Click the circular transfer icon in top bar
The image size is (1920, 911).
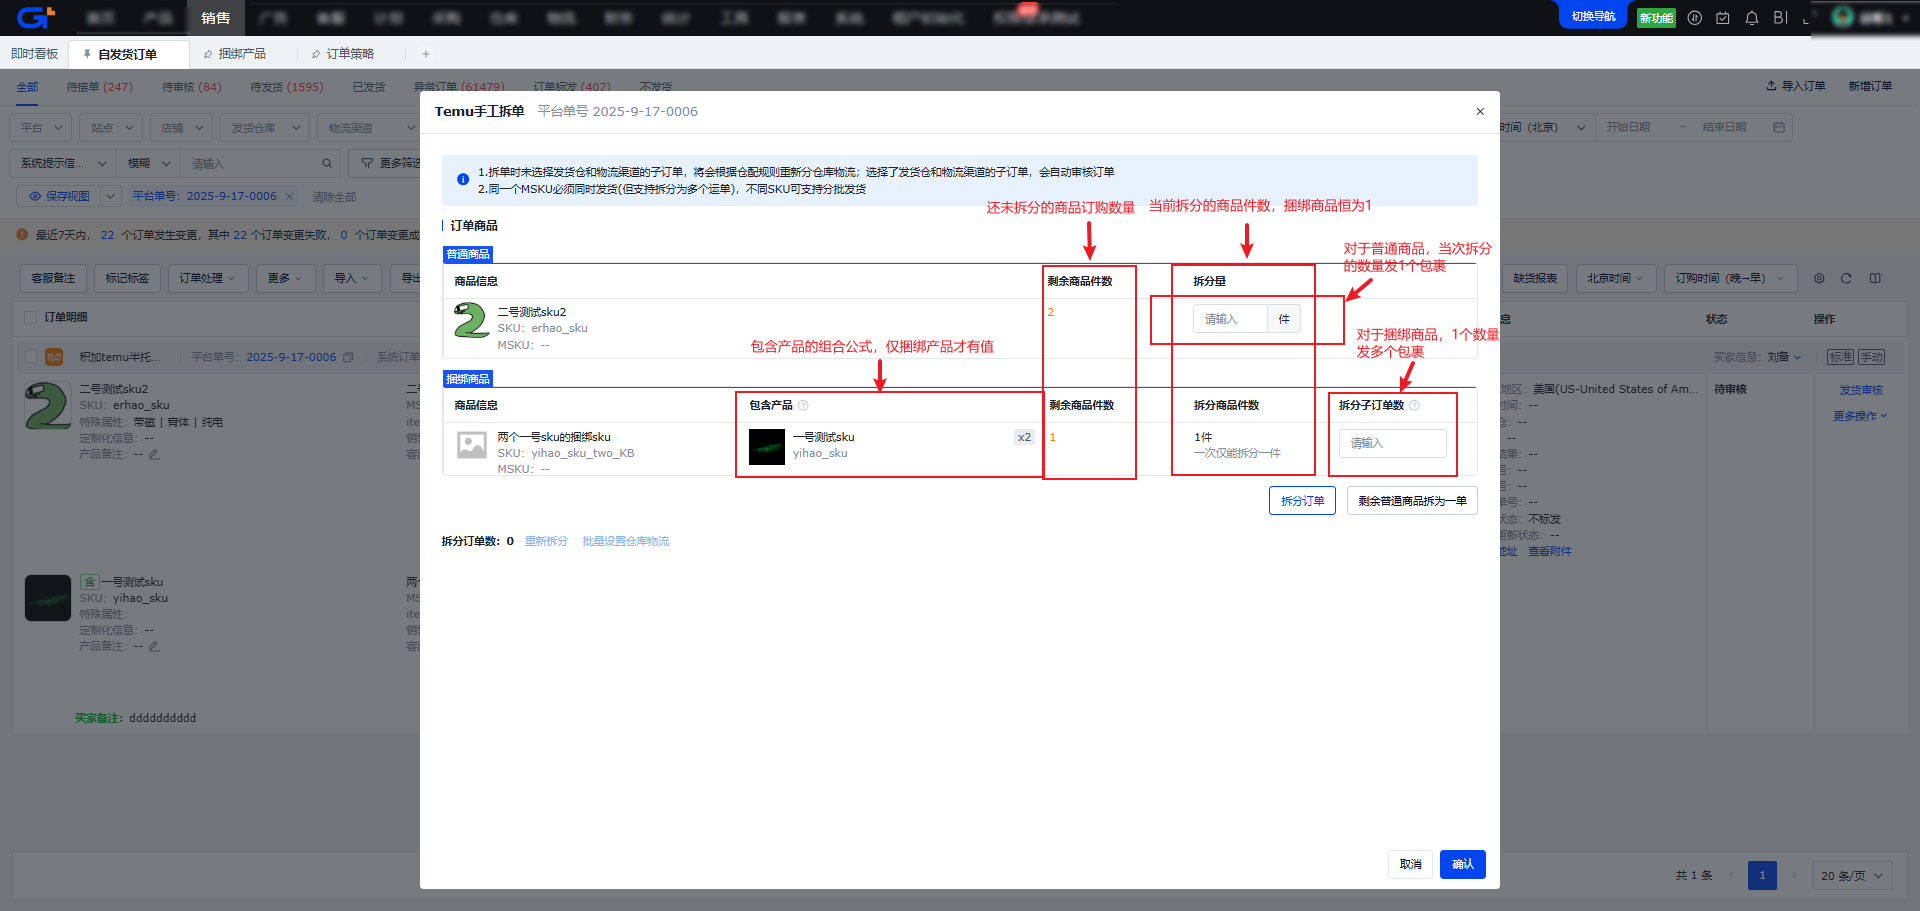point(1694,18)
